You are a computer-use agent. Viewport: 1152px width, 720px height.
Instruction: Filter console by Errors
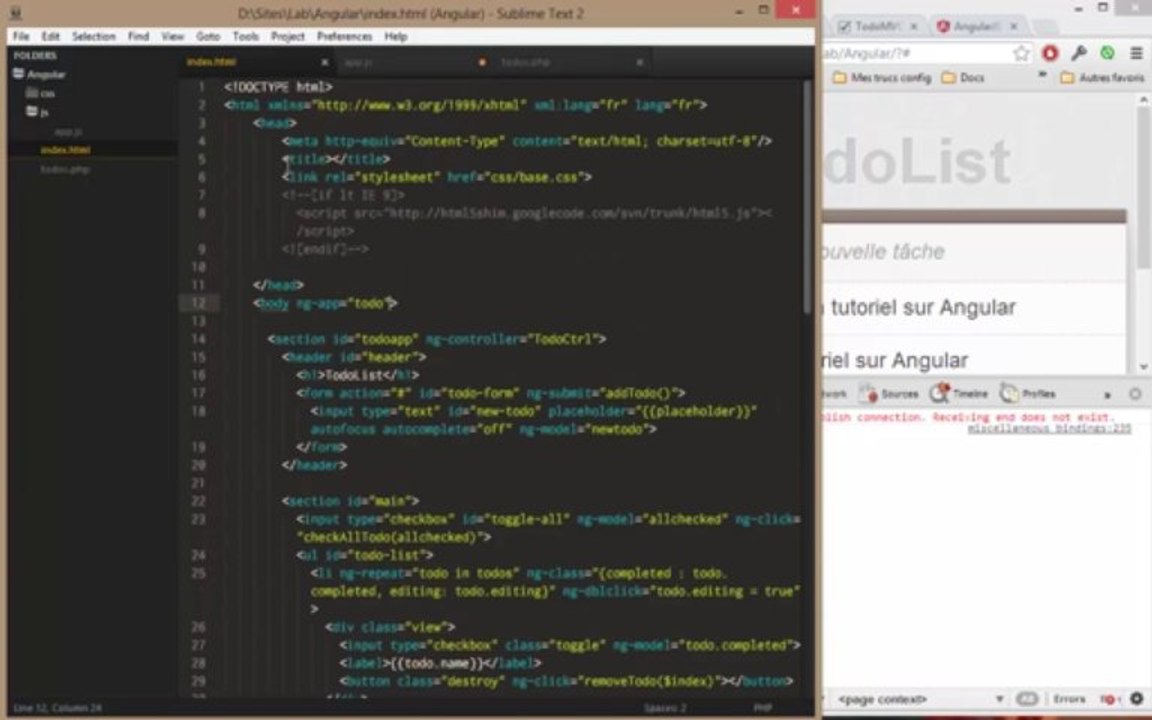pos(1069,699)
